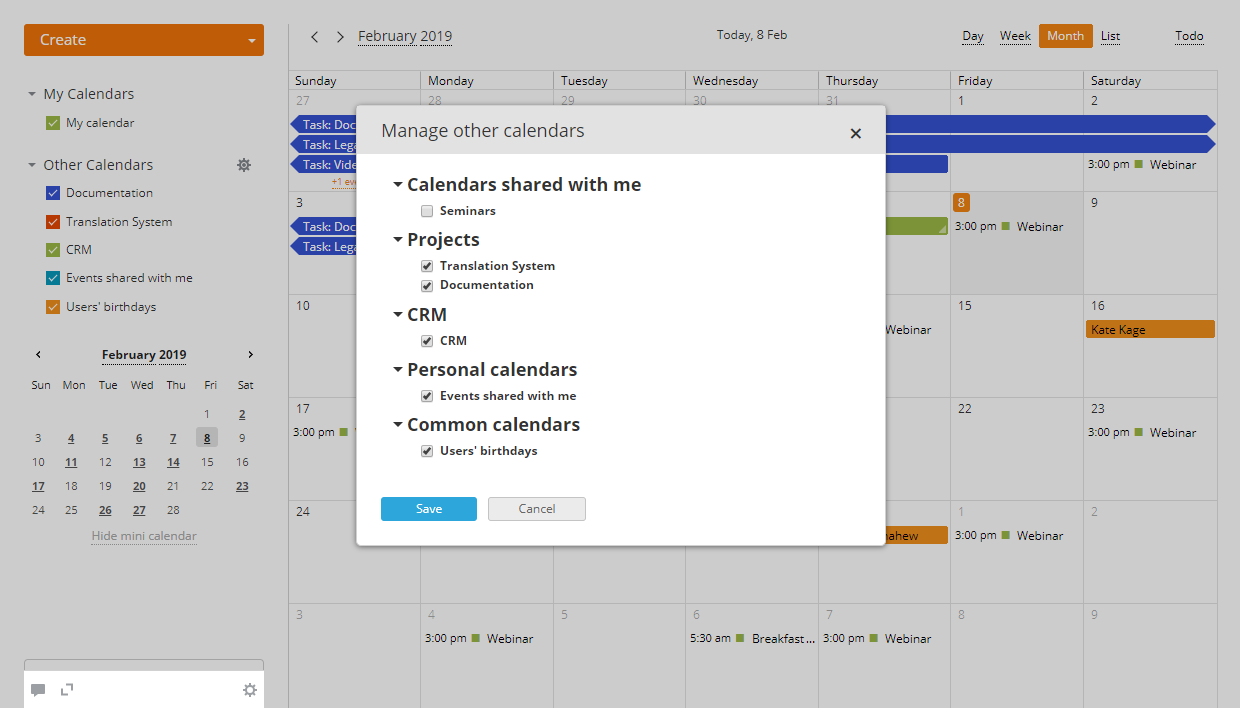1240x708 pixels.
Task: Open the chat bubble icon at bottom left
Action: pos(38,689)
